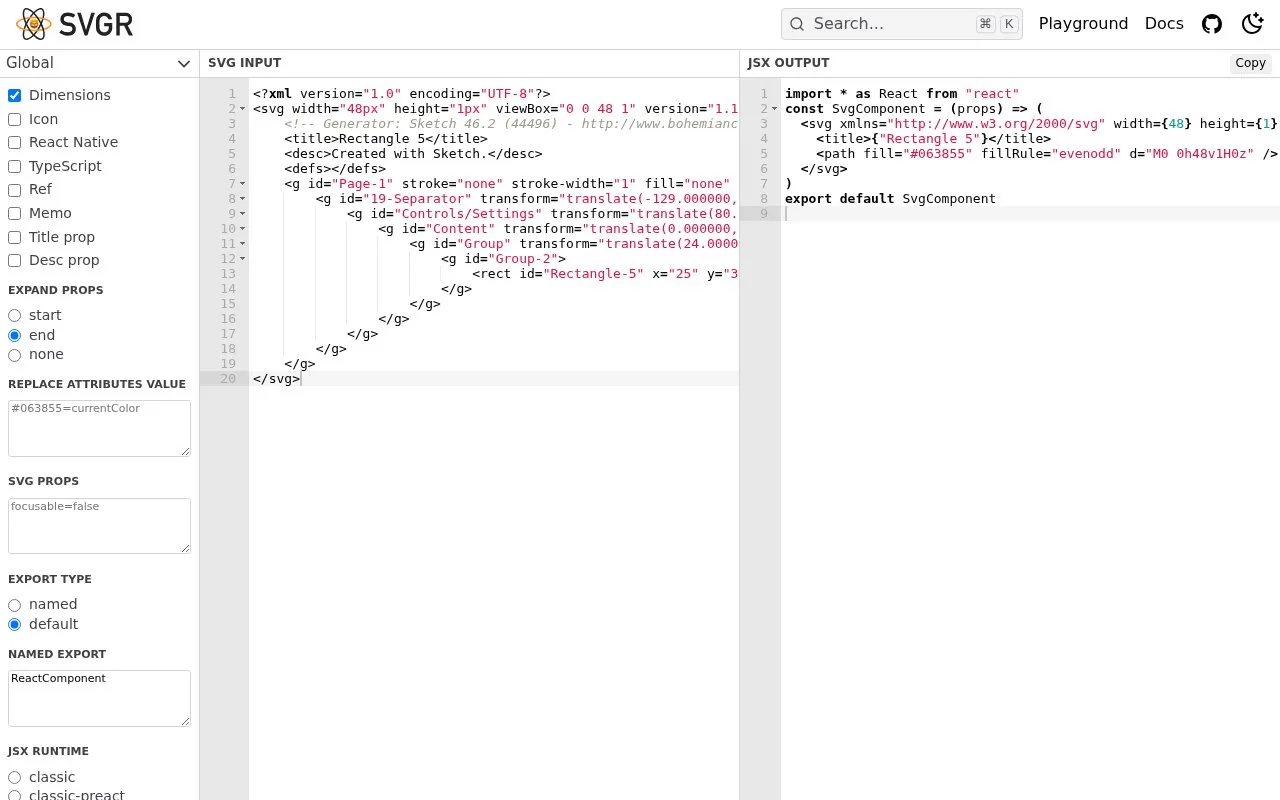
Task: Click the 'export default SvgComponent' output line
Action: pos(890,199)
